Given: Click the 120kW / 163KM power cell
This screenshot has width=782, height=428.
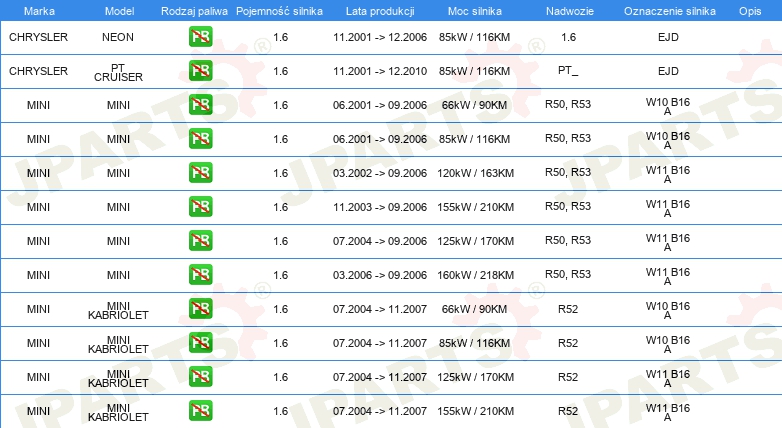Looking at the screenshot, I should (x=475, y=173).
